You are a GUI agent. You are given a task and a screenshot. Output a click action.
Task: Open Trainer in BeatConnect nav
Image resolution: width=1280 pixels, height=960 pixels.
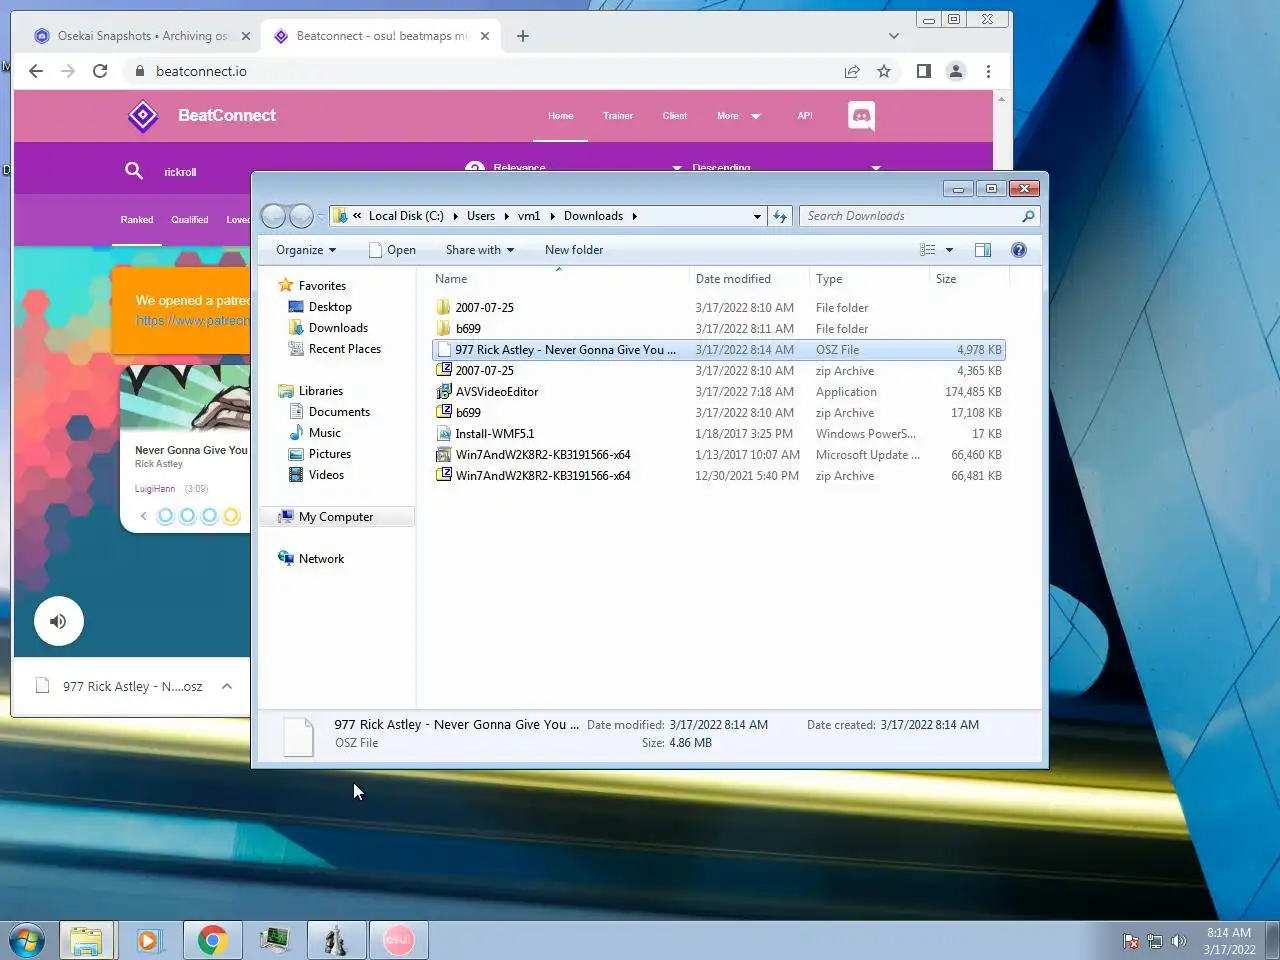pos(618,116)
